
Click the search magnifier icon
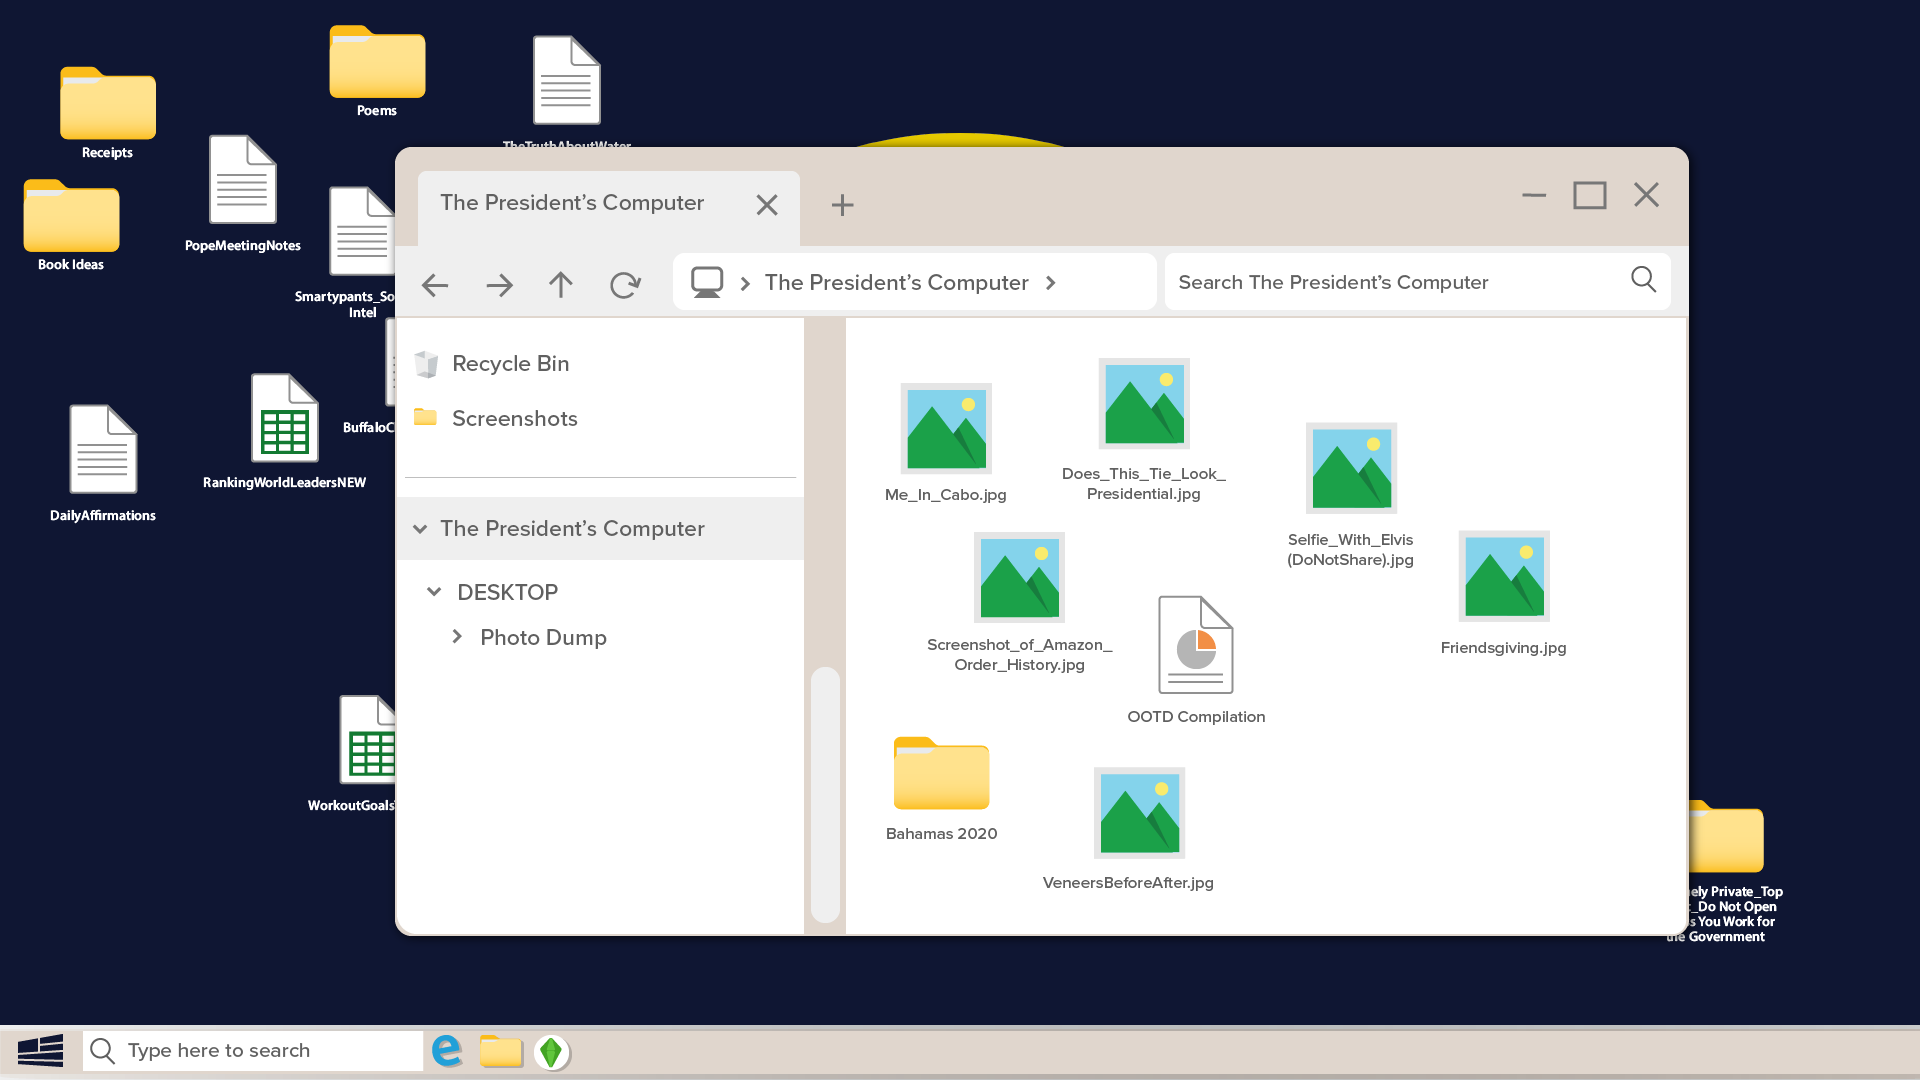(x=1643, y=280)
